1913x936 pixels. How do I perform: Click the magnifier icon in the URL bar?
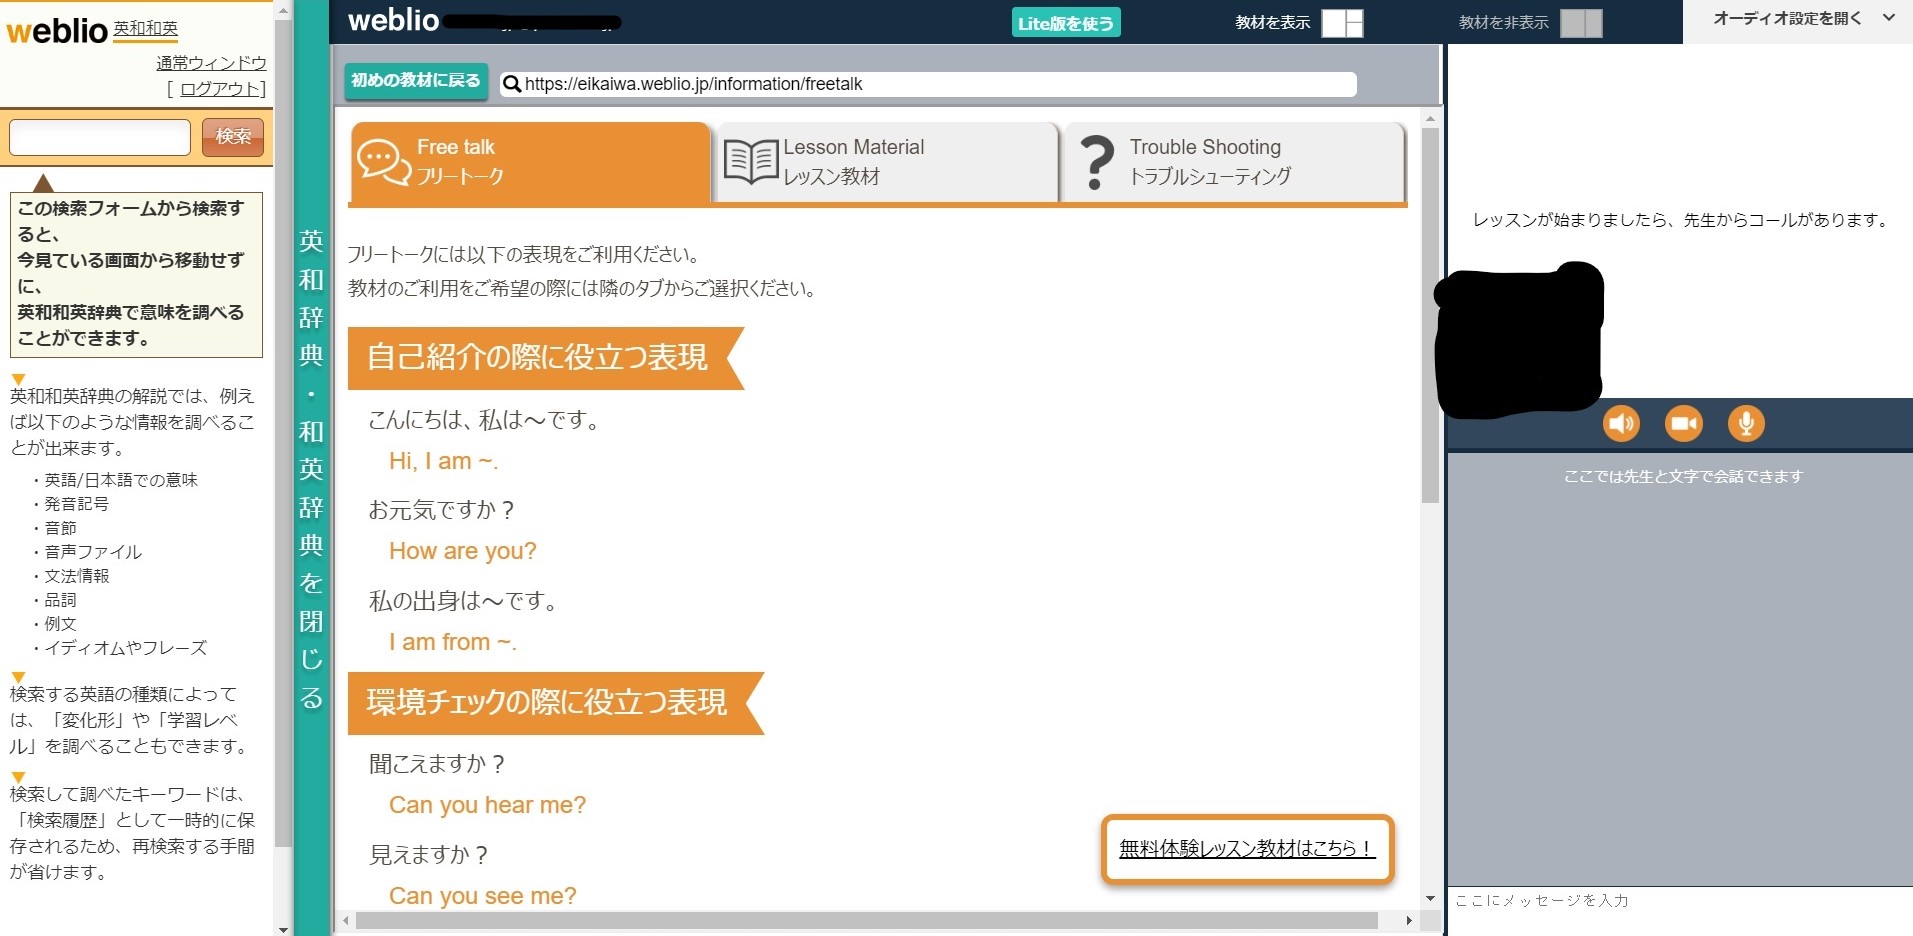(x=511, y=84)
